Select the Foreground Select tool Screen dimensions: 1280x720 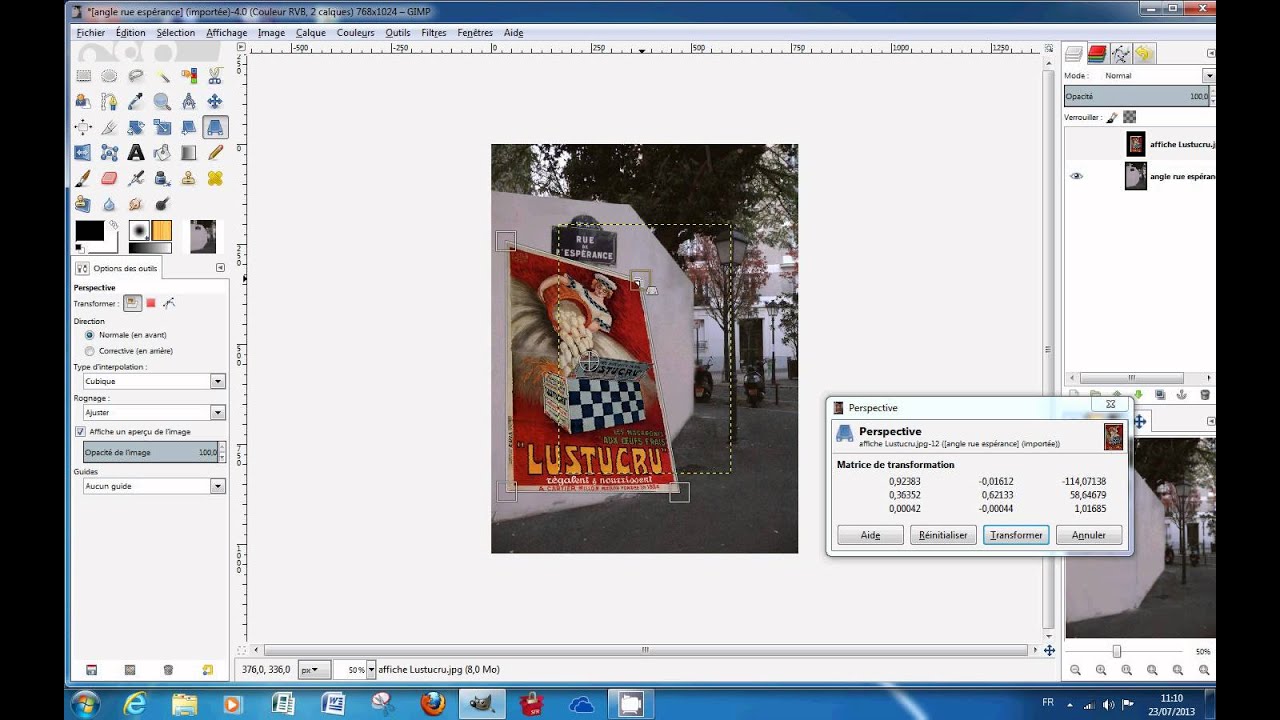(x=83, y=101)
